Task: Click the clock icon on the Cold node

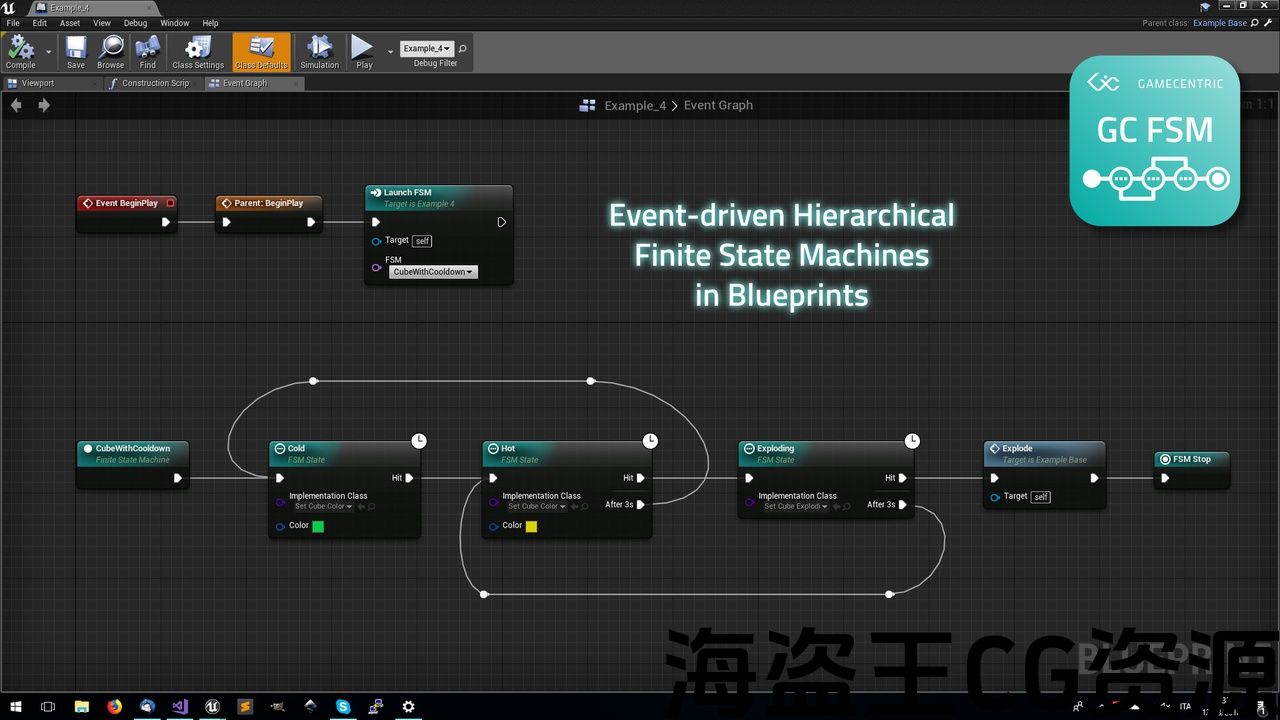Action: tap(419, 441)
